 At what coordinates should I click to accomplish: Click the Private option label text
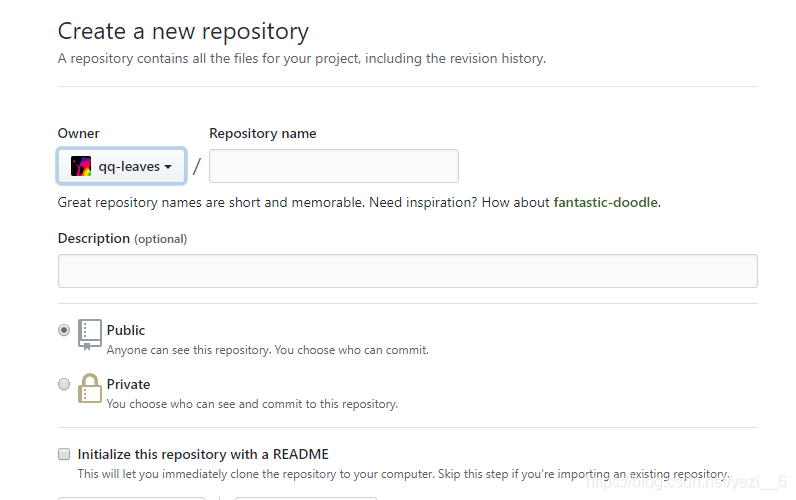tap(128, 384)
